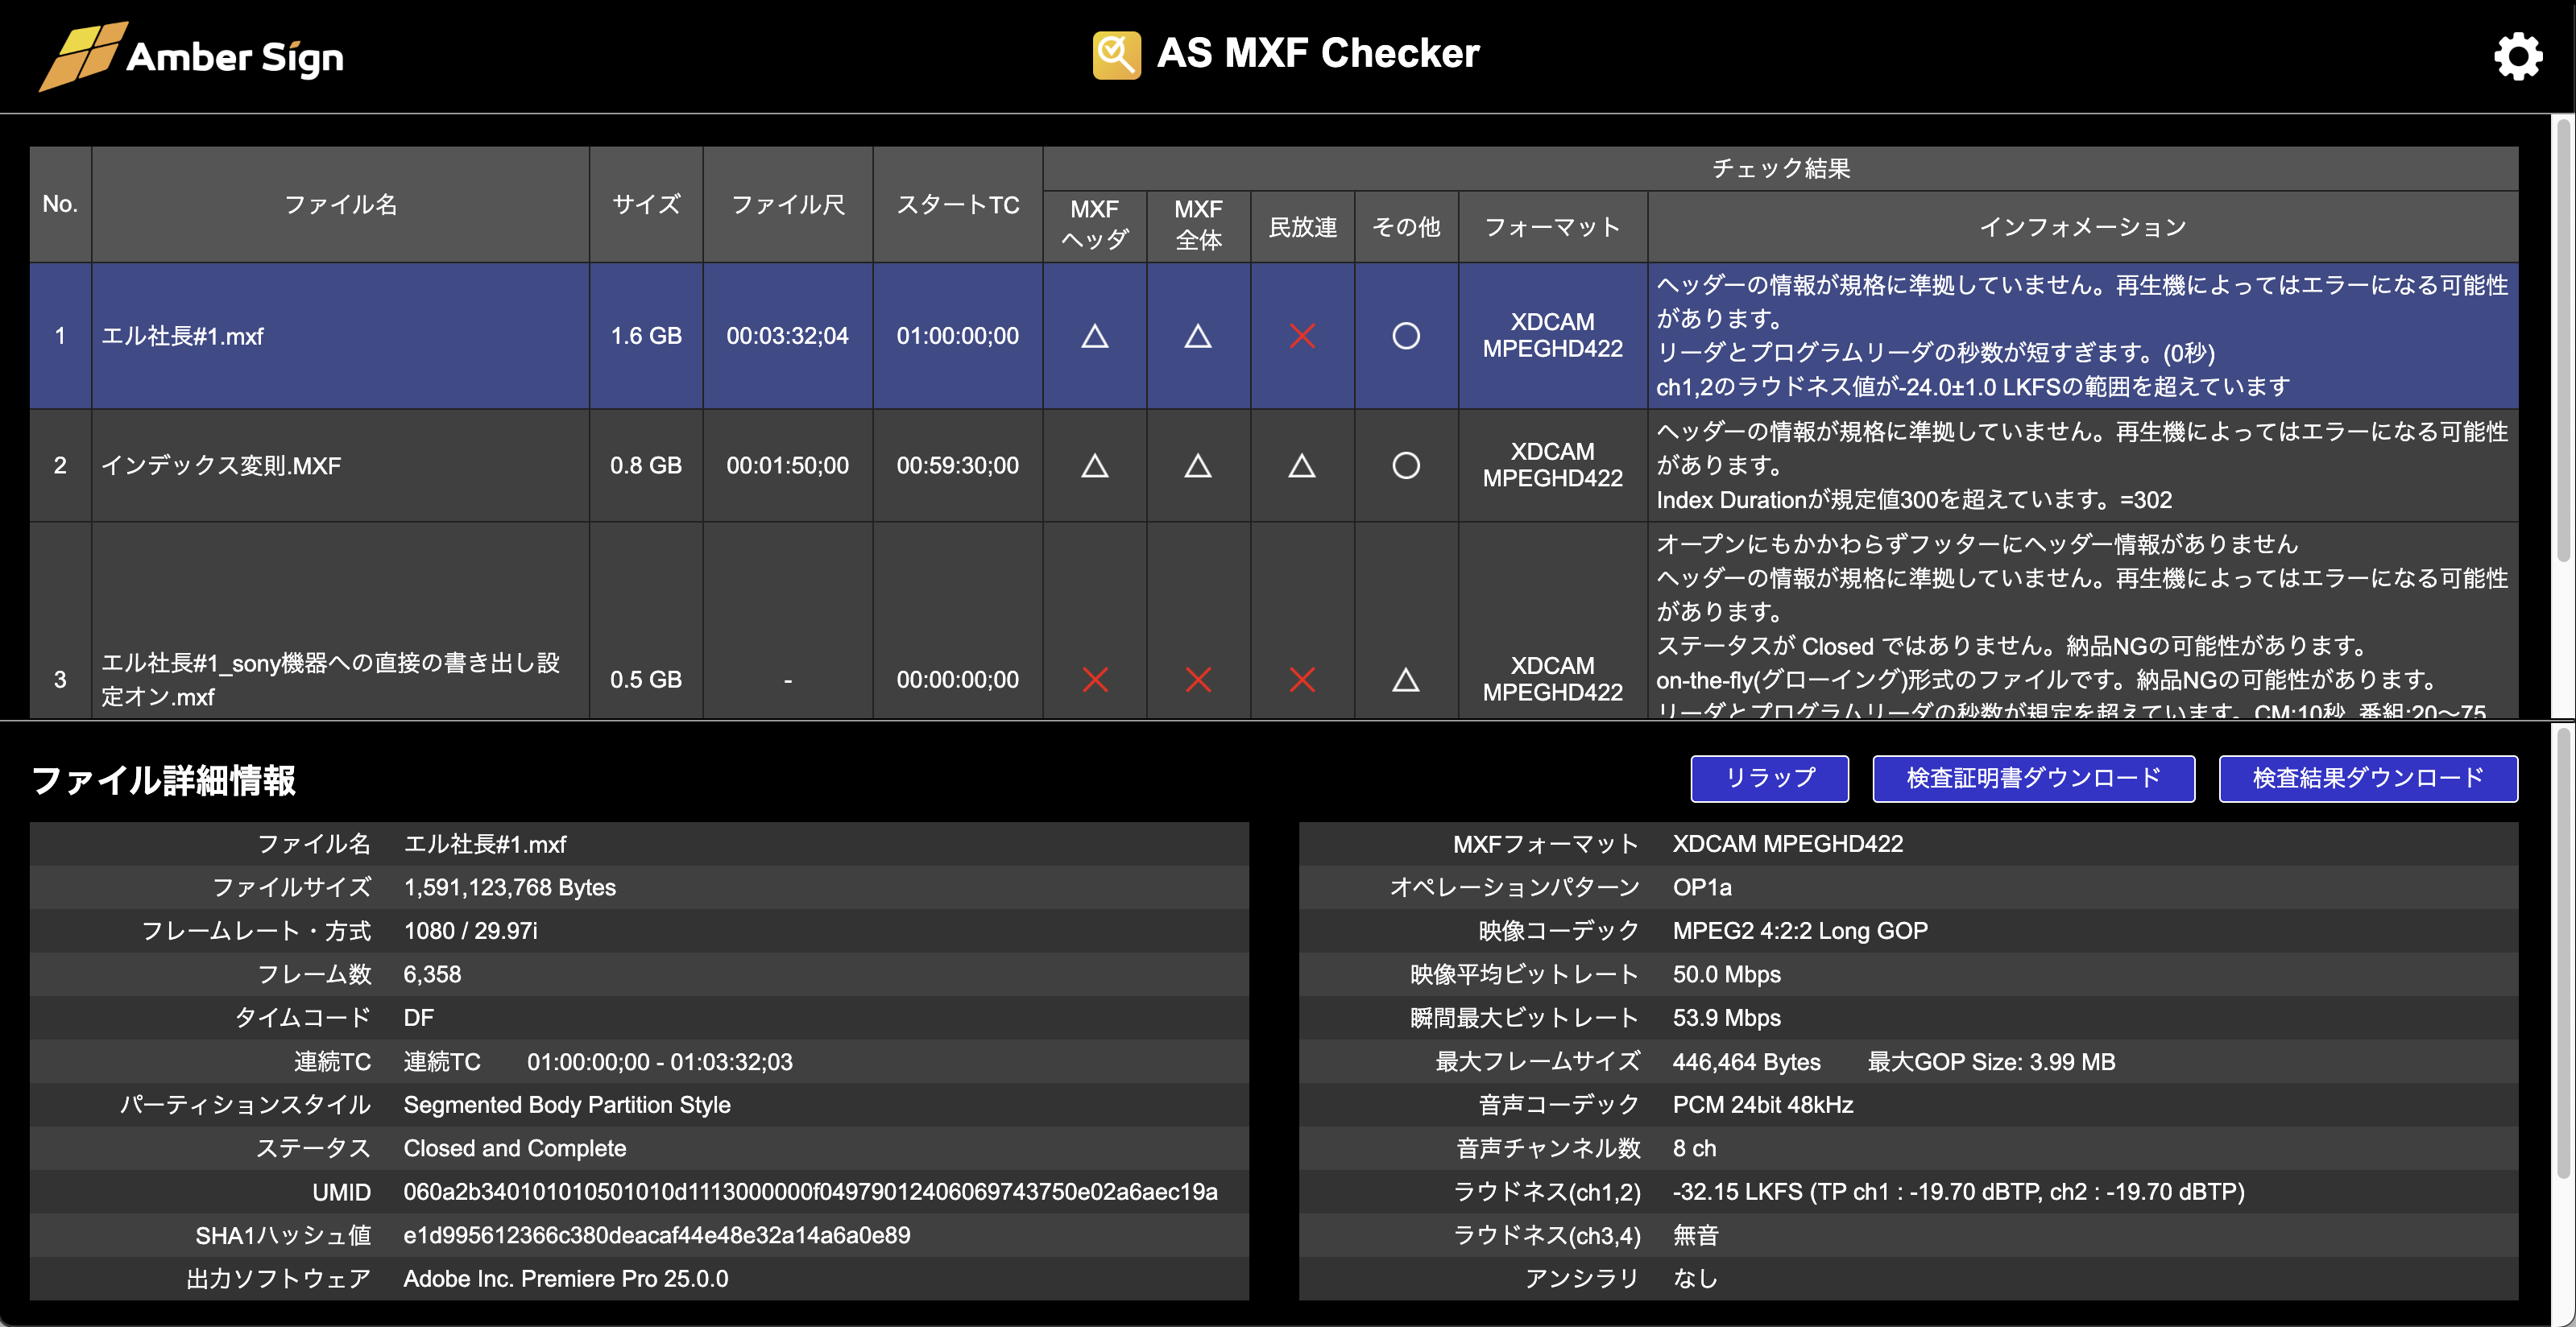Click the red × in 民放連 for エル社長#1.mxf

[1302, 337]
